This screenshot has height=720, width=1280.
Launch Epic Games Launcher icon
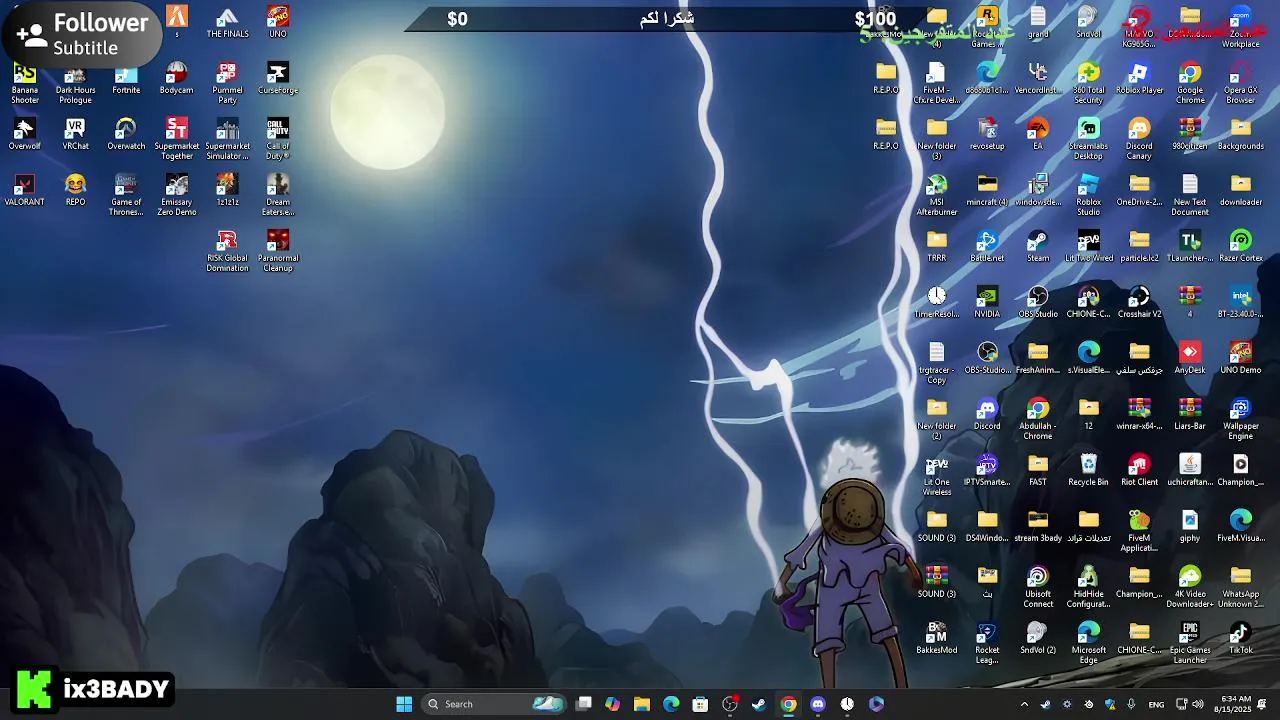(x=1190, y=644)
